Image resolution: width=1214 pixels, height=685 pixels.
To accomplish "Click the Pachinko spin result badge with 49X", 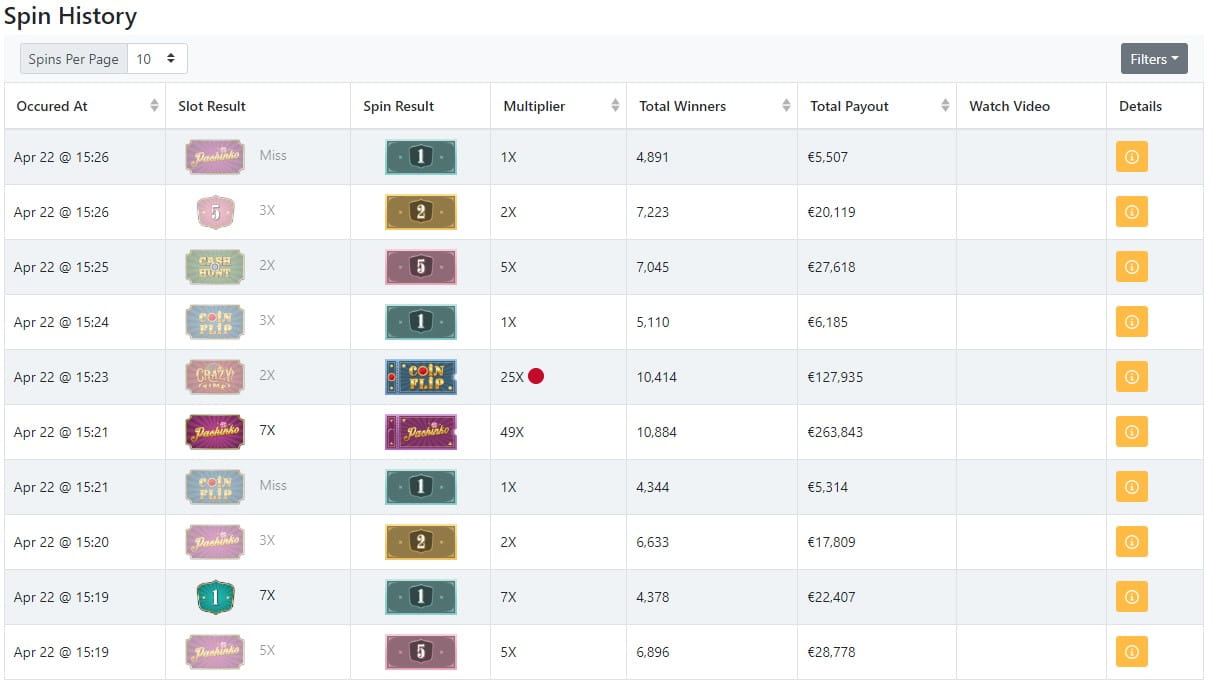I will (x=420, y=432).
